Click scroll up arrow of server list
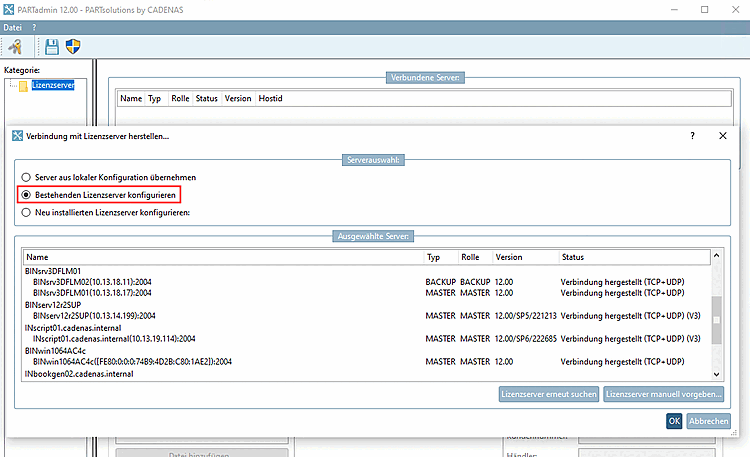 click(717, 256)
